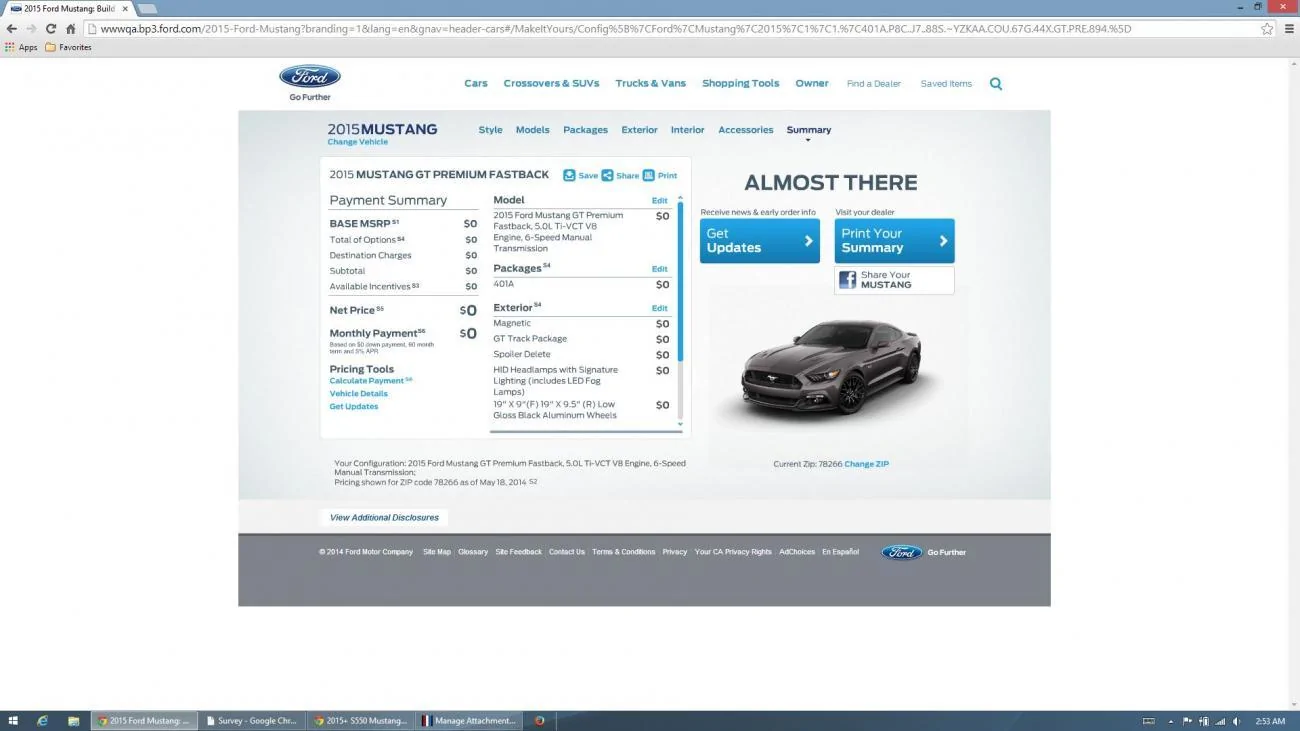The image size is (1300, 731).
Task: Launch Internet Explorer from the taskbar
Action: coord(42,720)
